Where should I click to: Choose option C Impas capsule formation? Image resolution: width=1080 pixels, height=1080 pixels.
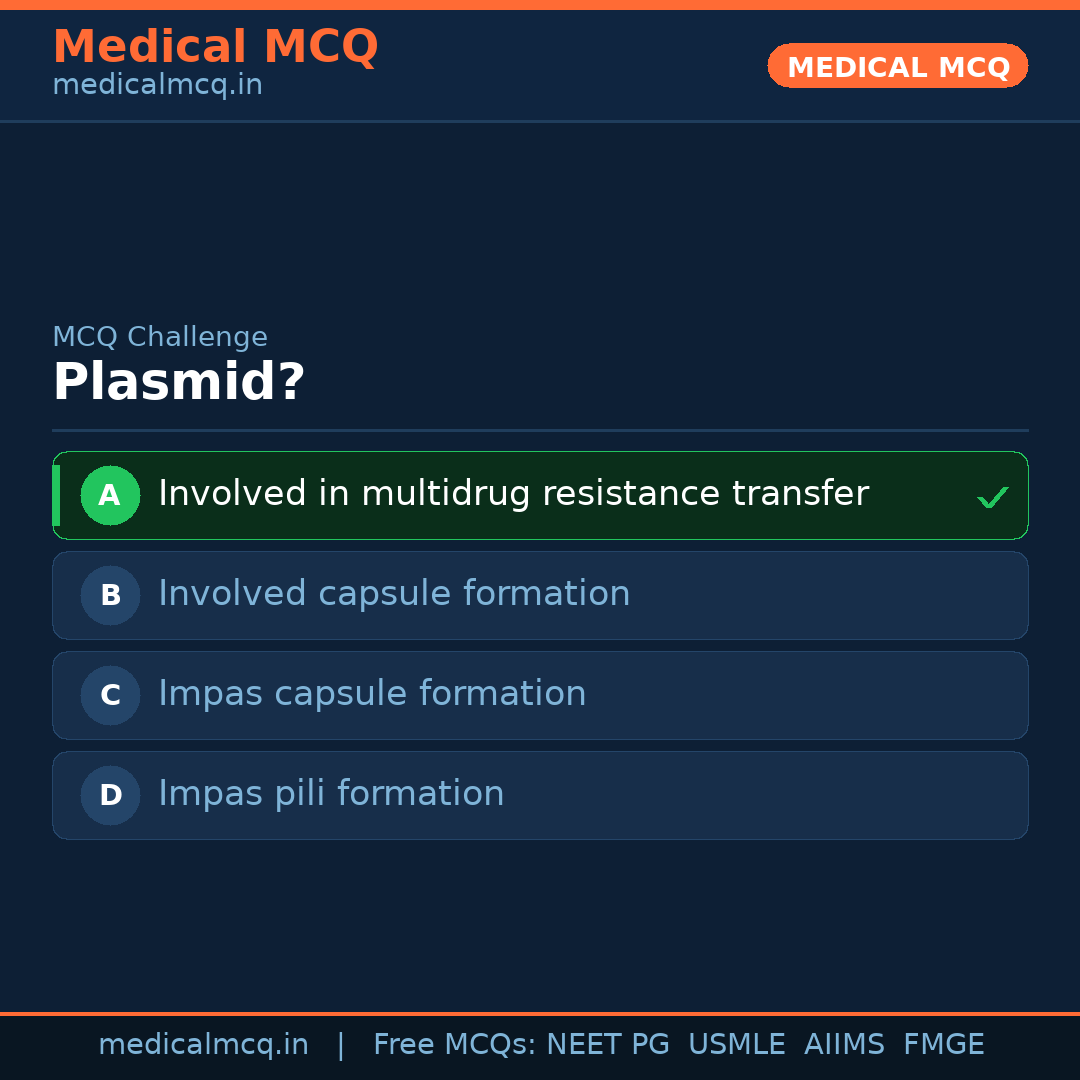click(540, 695)
